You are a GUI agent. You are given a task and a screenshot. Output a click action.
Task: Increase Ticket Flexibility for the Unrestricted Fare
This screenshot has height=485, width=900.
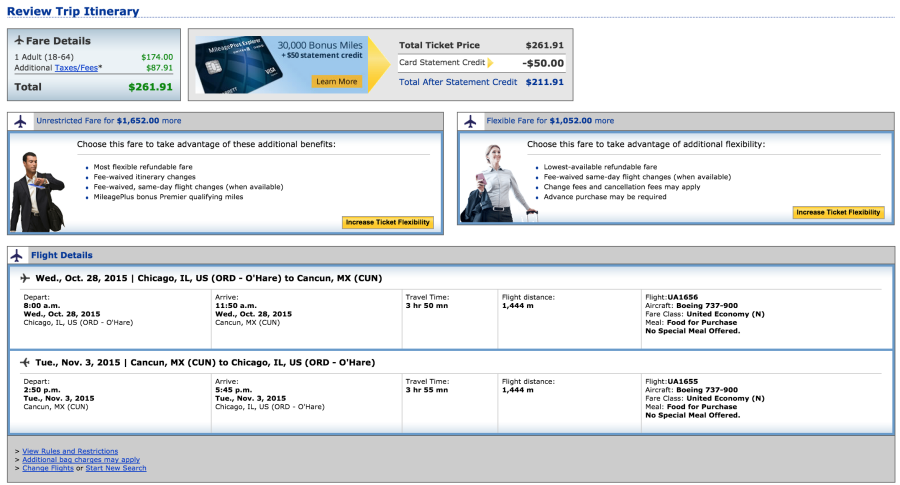pos(388,222)
